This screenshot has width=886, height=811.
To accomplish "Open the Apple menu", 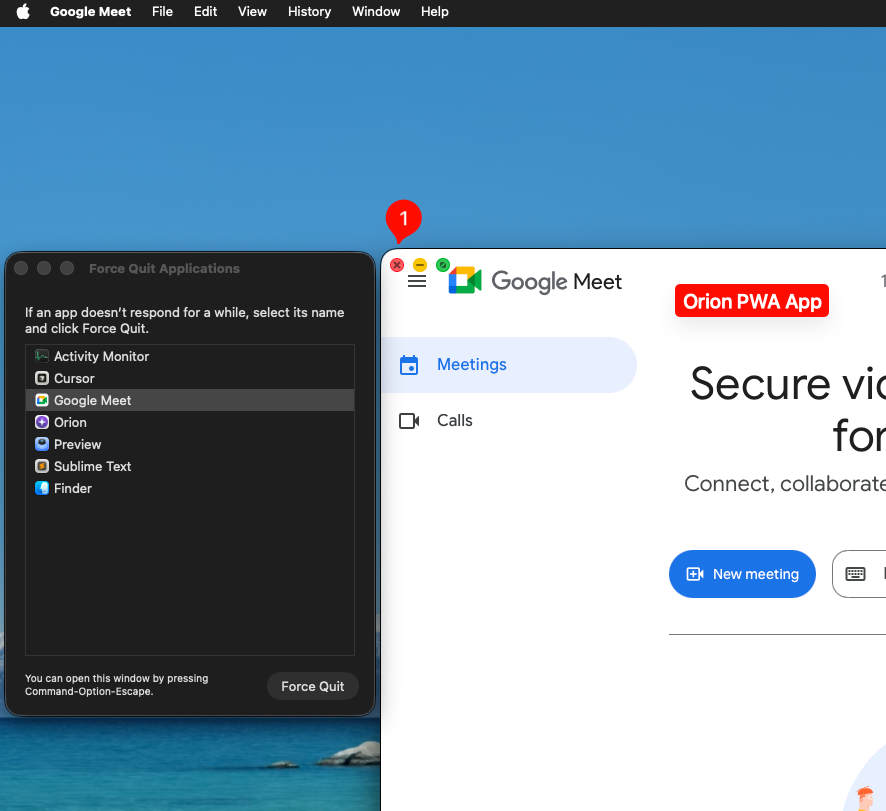I will [23, 12].
